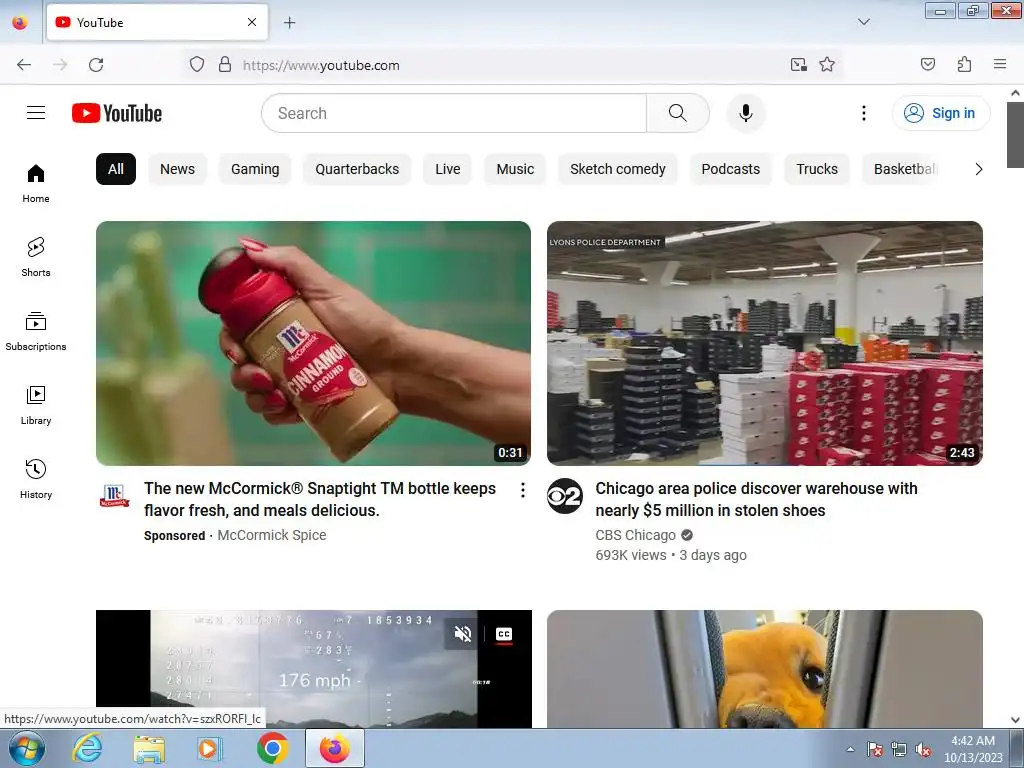Show hidden system tray icons
The height and width of the screenshot is (768, 1024).
point(850,749)
